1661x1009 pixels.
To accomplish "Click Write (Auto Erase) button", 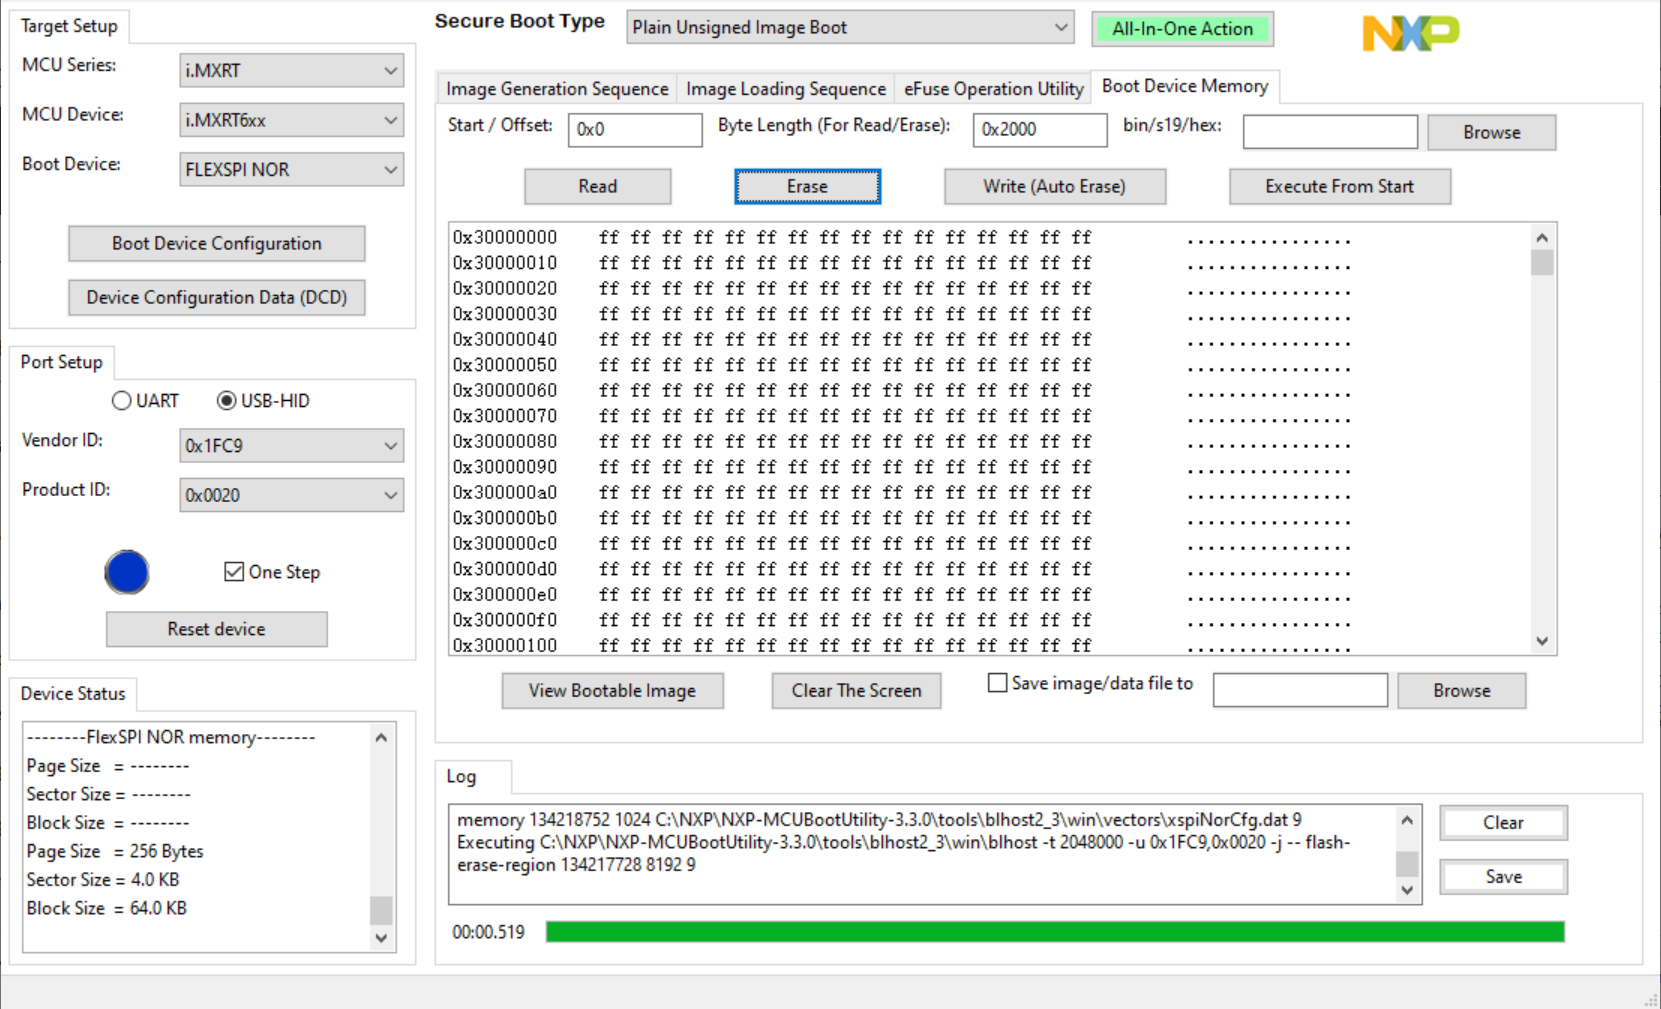I will tap(1055, 187).
